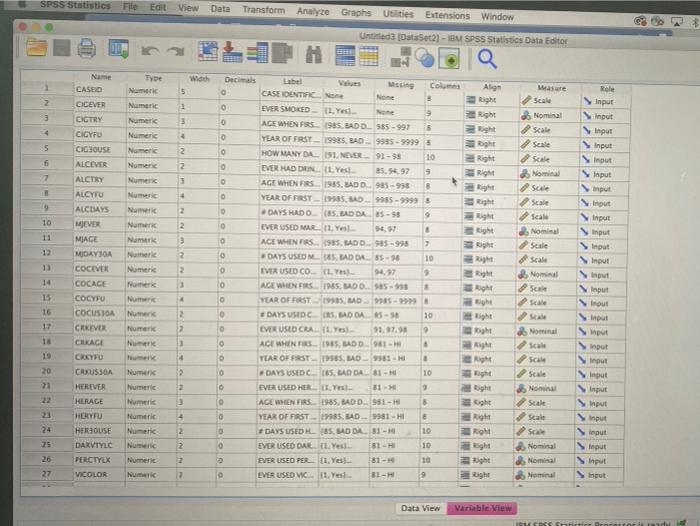This screenshot has width=700, height=526.
Task: Open Role cell for VICOLOR row
Action: (x=599, y=475)
